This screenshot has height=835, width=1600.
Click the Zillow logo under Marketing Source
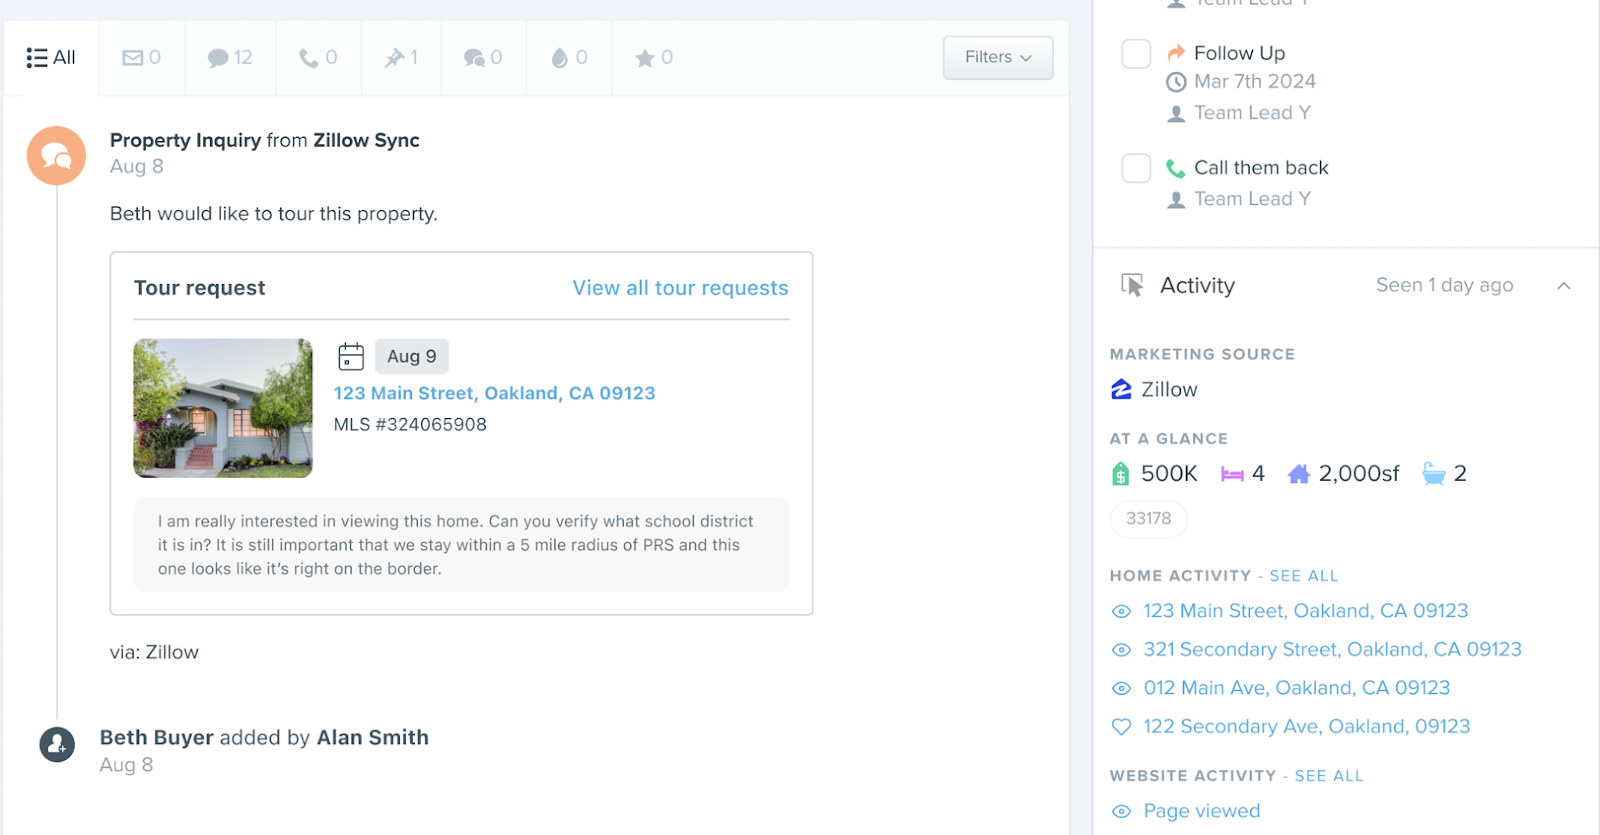(x=1121, y=390)
